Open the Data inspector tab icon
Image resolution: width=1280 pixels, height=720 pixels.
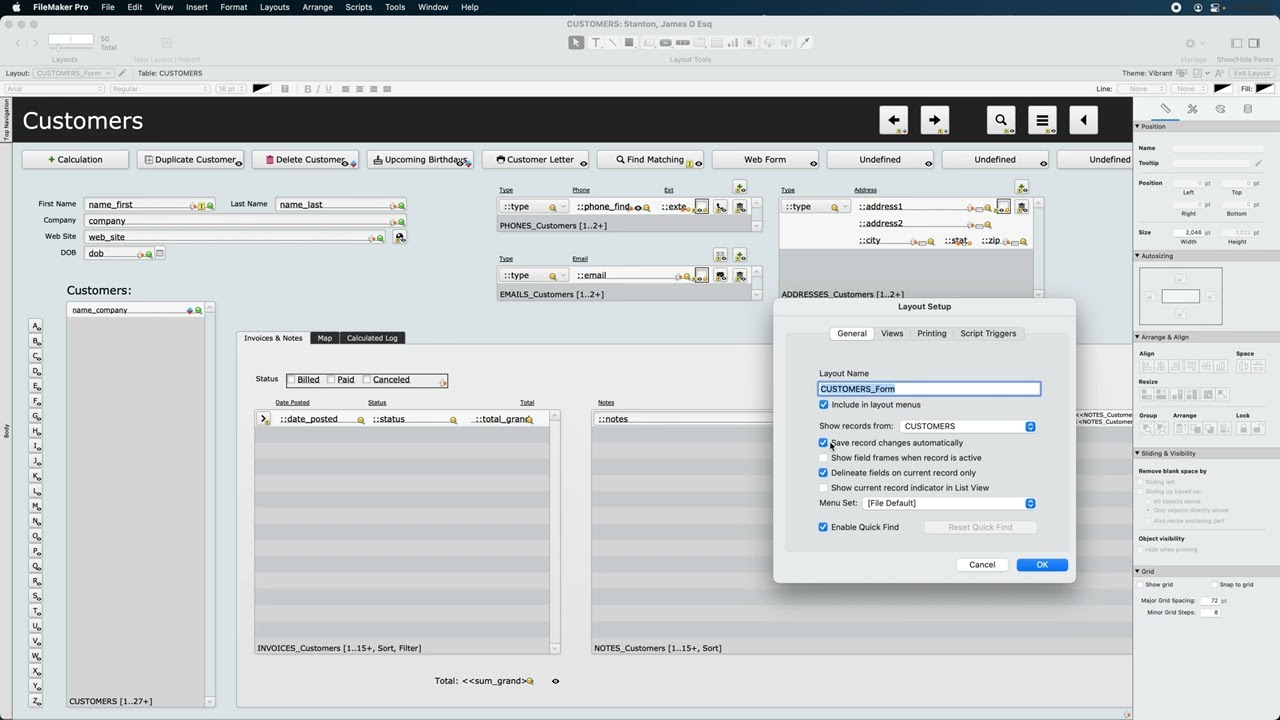1247,109
